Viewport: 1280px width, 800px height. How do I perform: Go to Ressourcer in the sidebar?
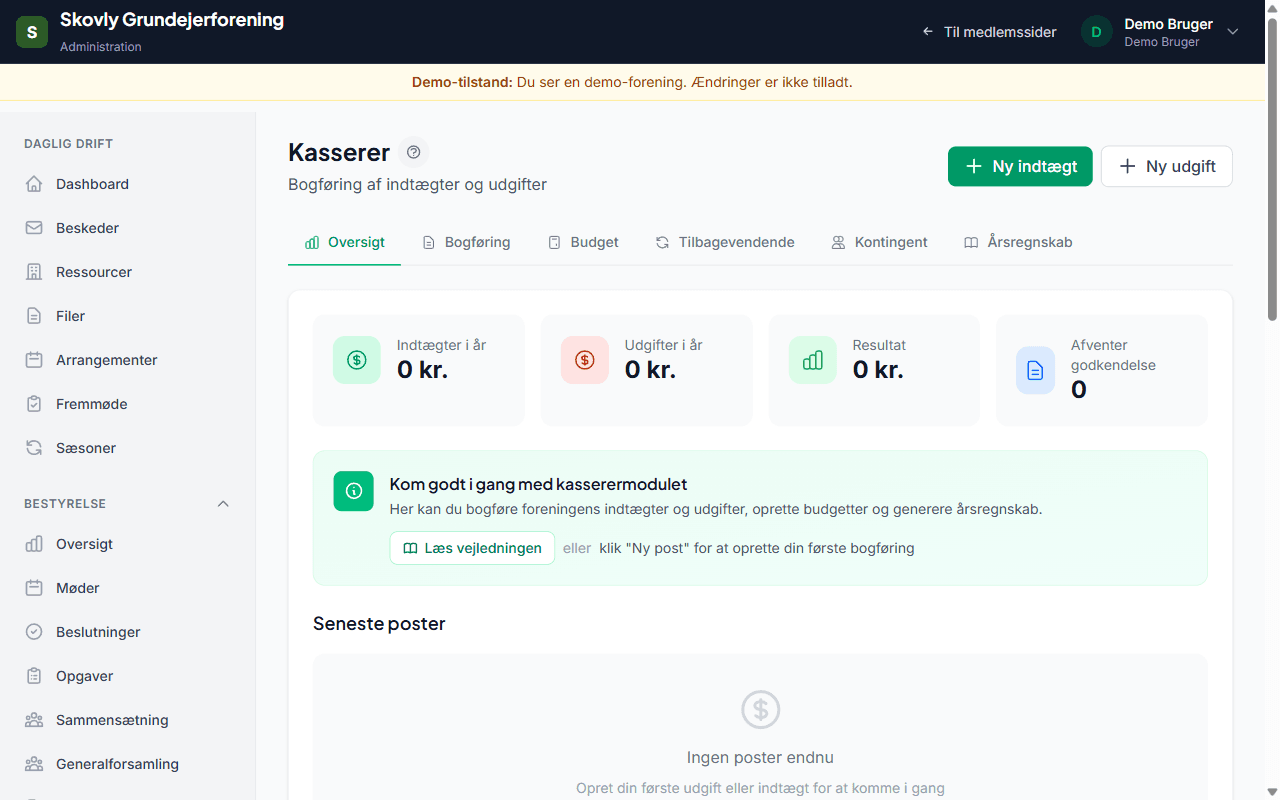coord(128,272)
